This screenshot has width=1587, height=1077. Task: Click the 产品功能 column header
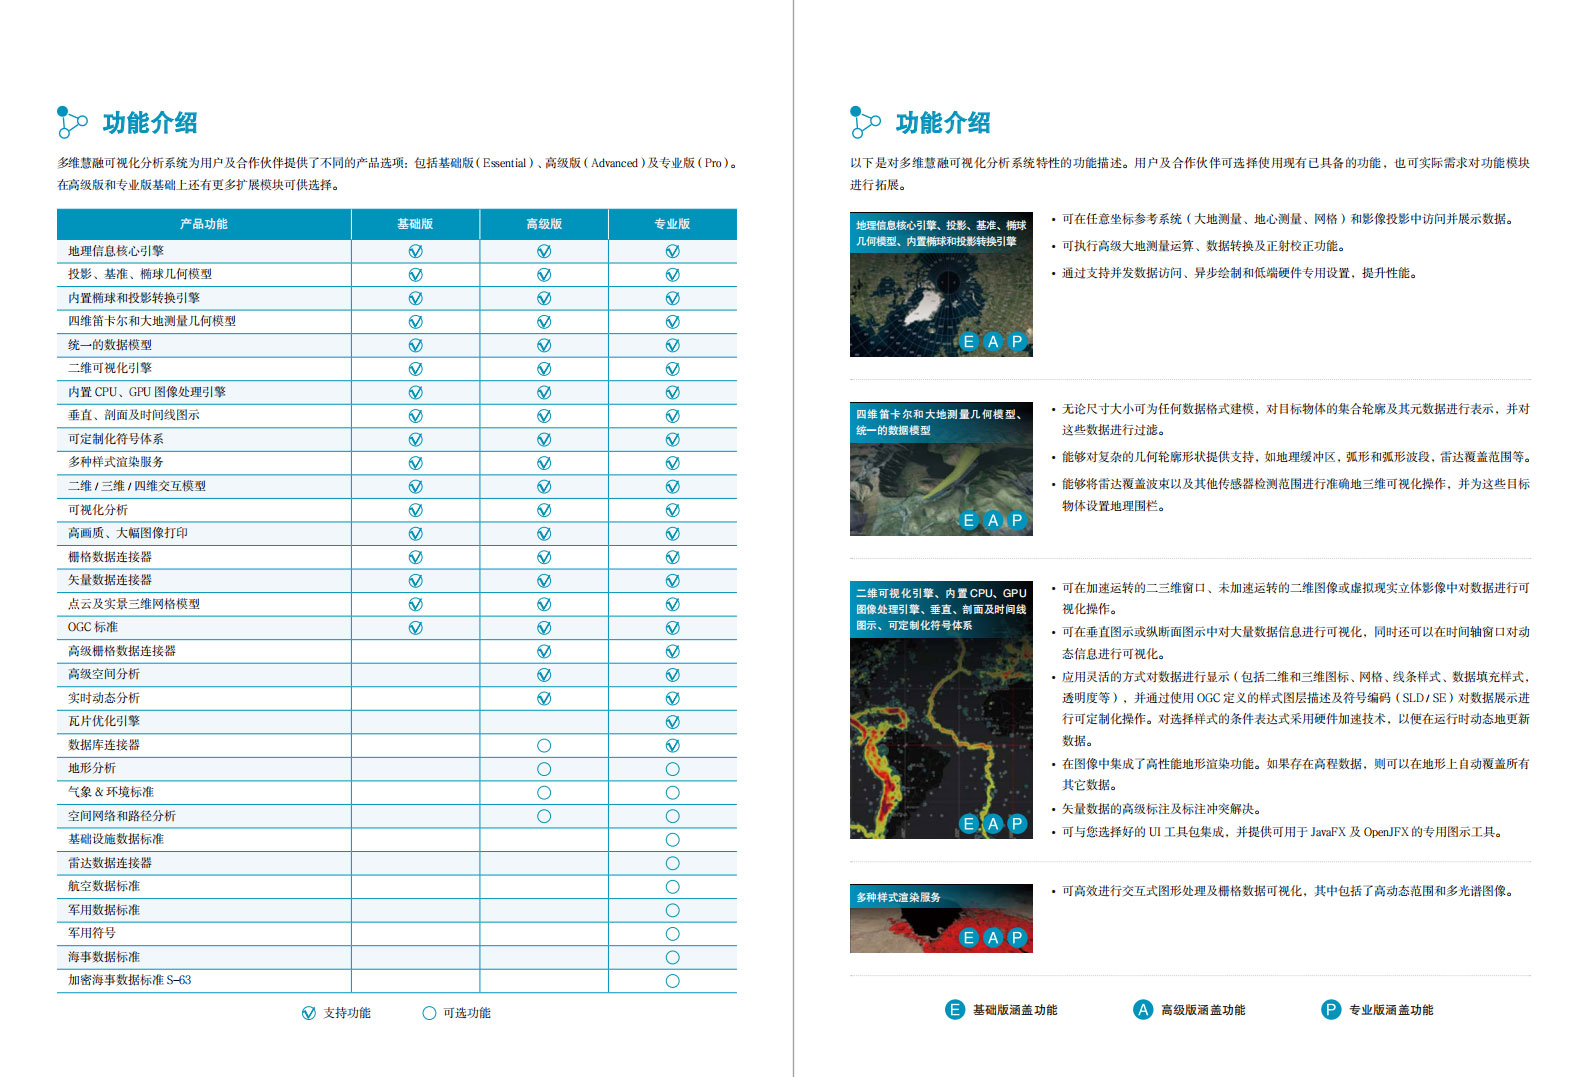(204, 224)
